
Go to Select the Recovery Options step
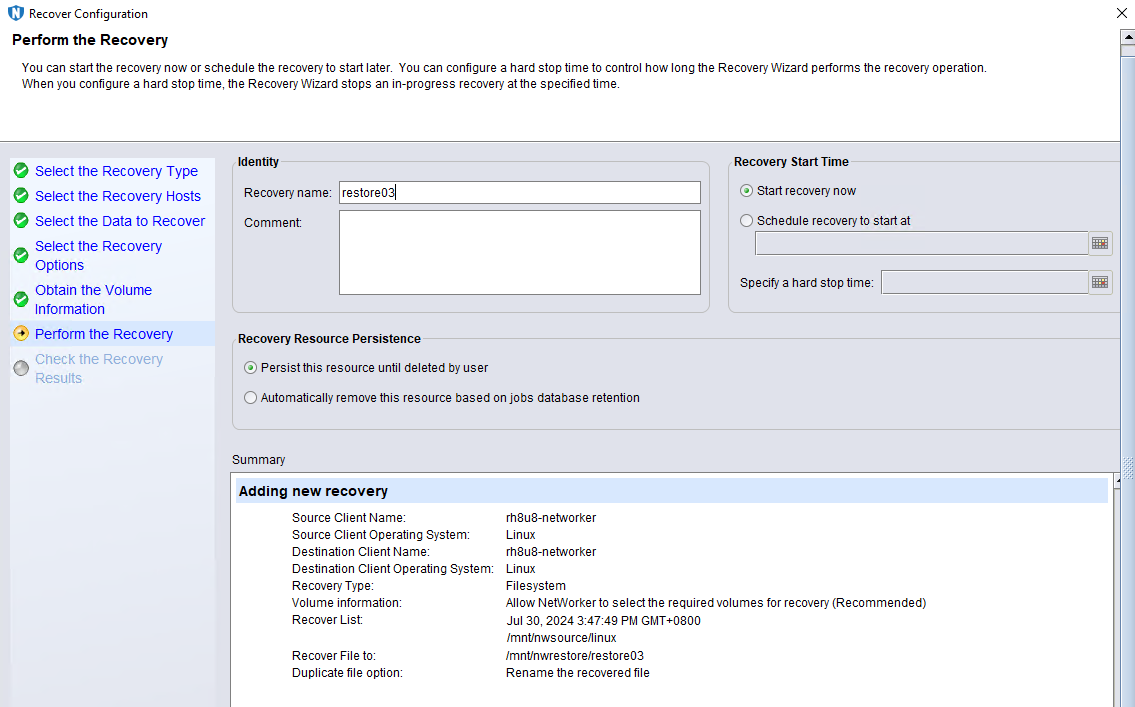tap(98, 255)
